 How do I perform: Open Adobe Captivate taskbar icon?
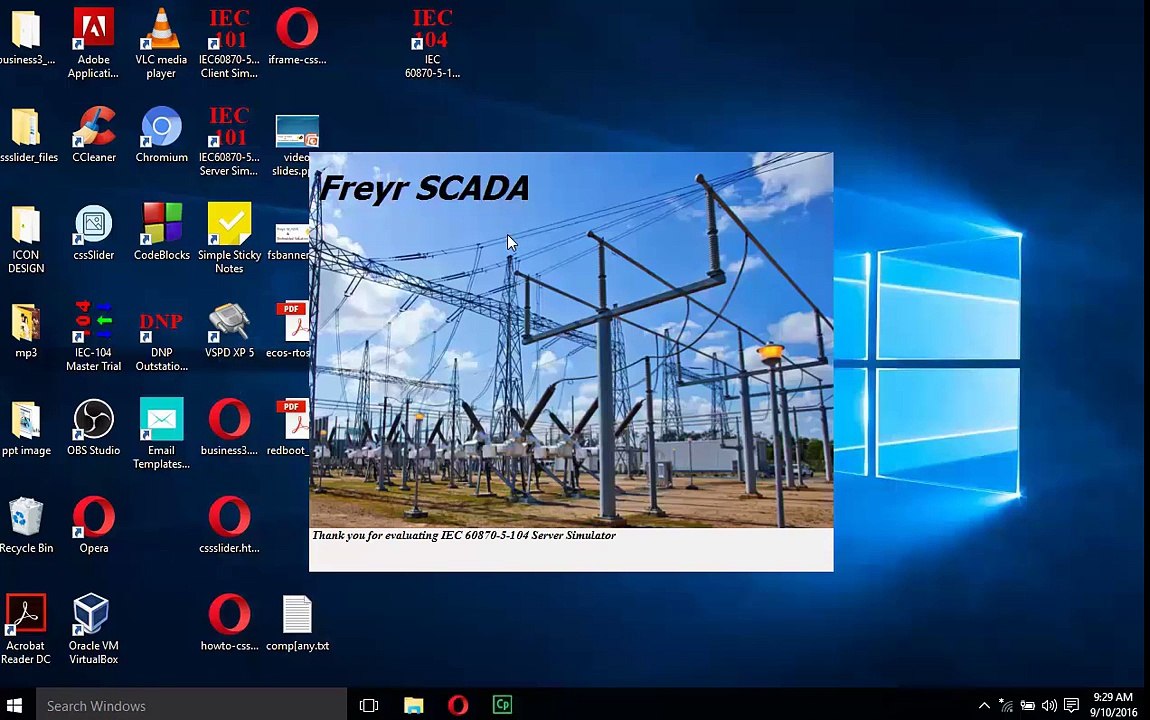tap(502, 705)
